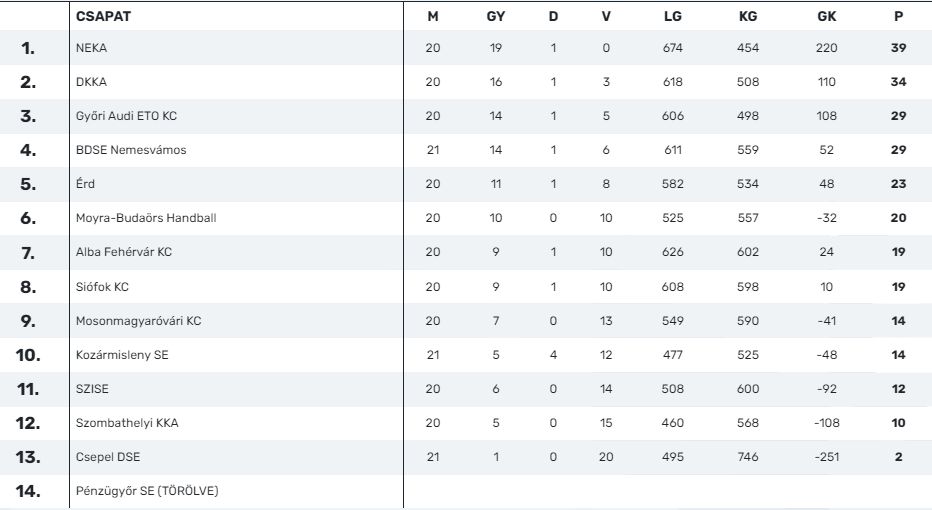Click Csepel DSE team name
The image size is (932, 510).
(108, 457)
